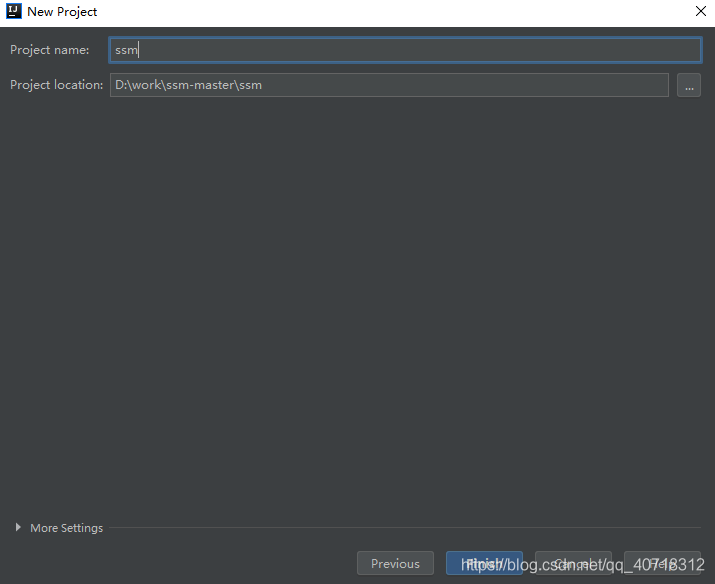Screen dimensions: 715x584
Task: Click the Project name input field
Action: 405,50
